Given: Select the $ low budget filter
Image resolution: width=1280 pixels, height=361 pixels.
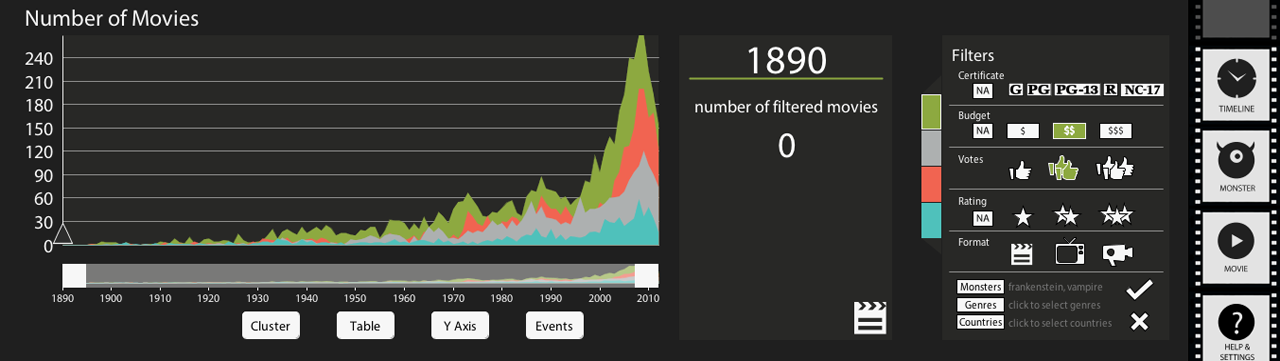Looking at the screenshot, I should pos(1022,131).
